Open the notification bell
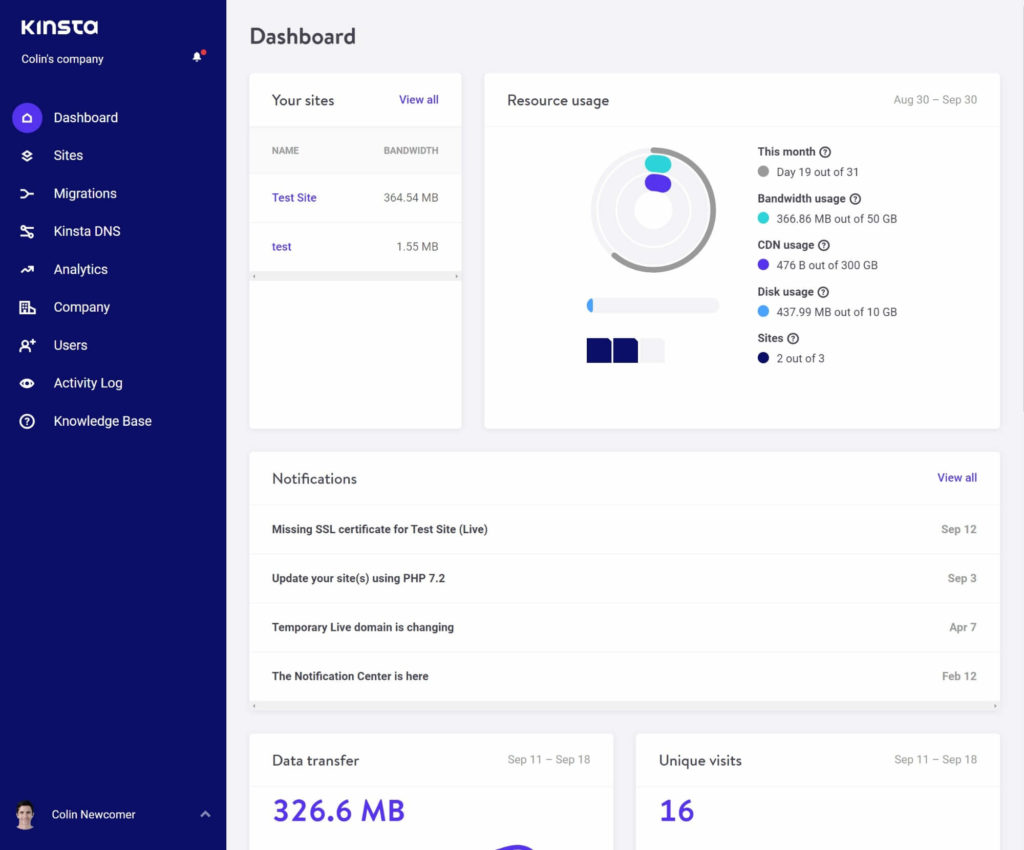 tap(196, 57)
